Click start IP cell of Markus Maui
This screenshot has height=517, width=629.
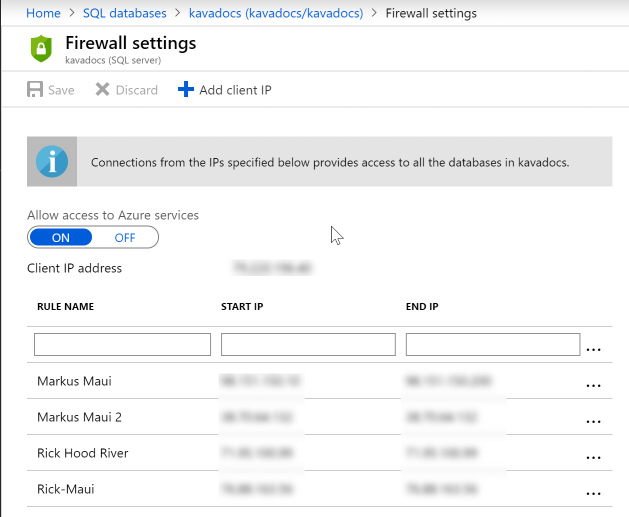(x=261, y=381)
